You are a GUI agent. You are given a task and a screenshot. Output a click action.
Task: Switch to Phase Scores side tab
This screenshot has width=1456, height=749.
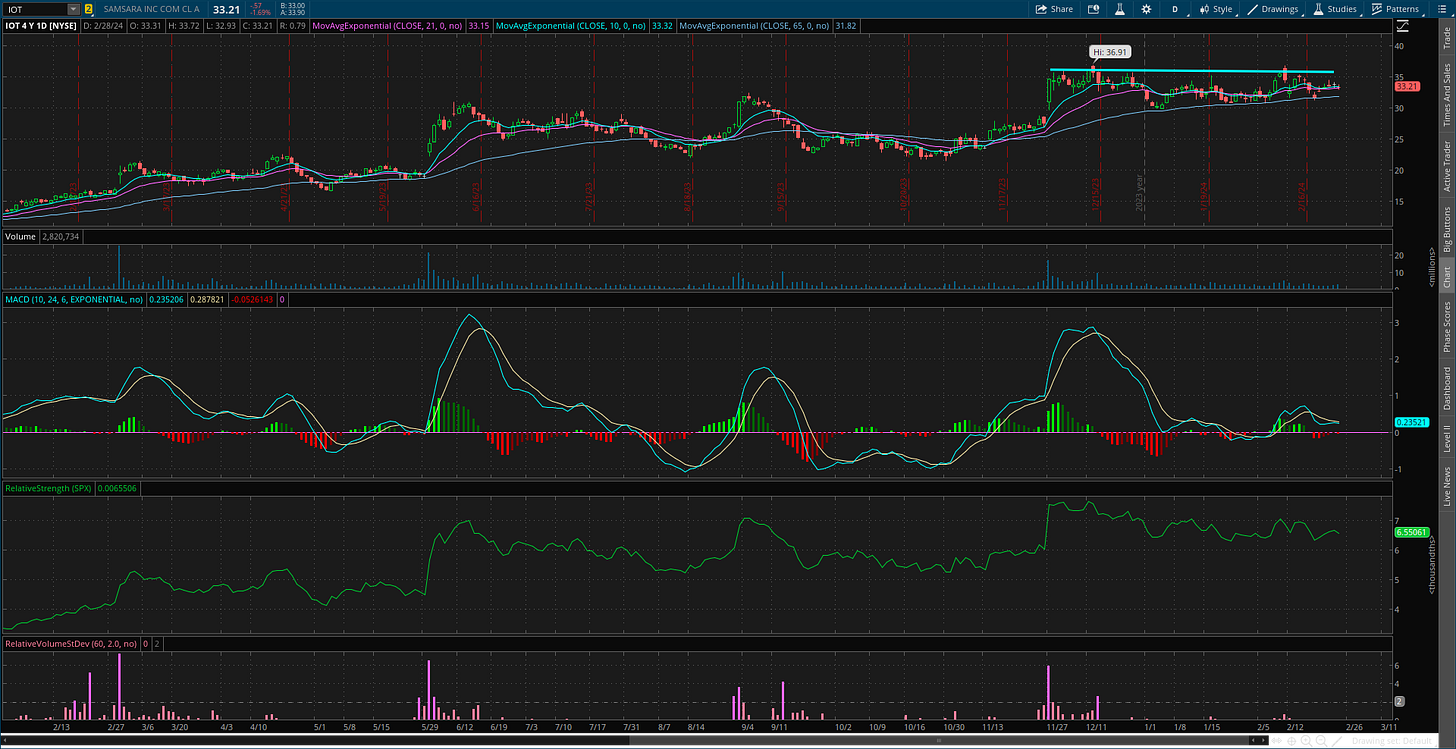click(1447, 326)
